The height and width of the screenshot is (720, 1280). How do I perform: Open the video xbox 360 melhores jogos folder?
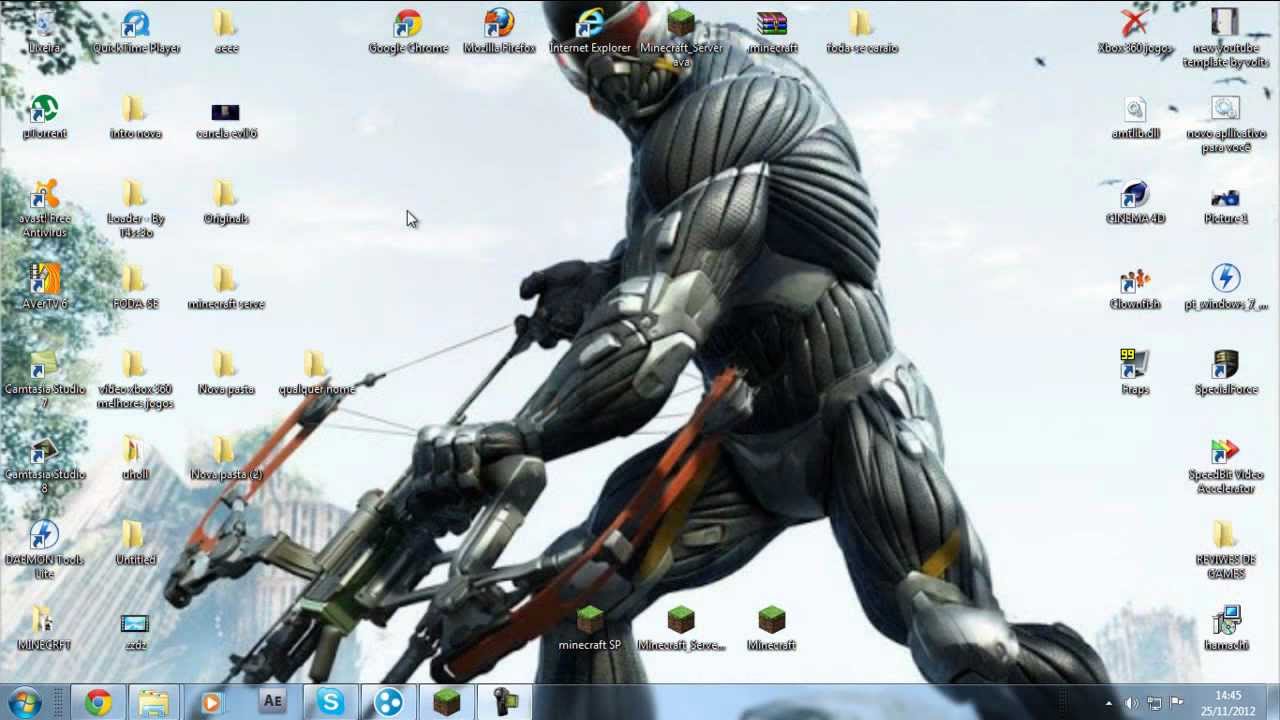[x=136, y=380]
